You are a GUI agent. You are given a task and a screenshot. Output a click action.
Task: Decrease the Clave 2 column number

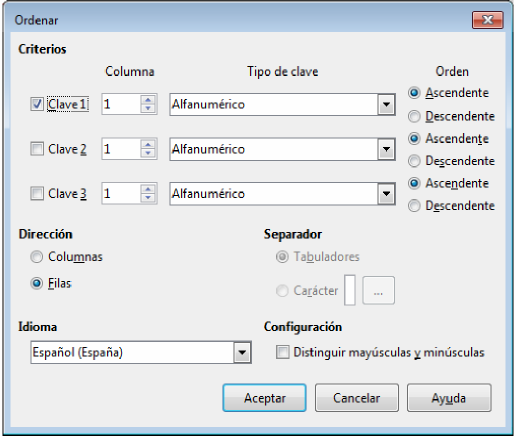coord(148,153)
